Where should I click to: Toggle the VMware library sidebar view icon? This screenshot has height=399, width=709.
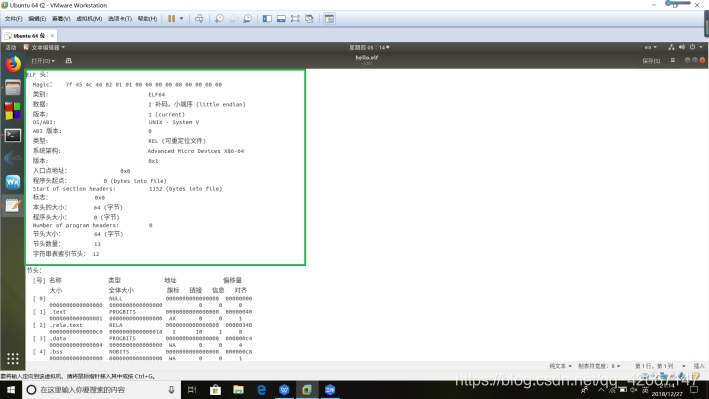point(267,19)
